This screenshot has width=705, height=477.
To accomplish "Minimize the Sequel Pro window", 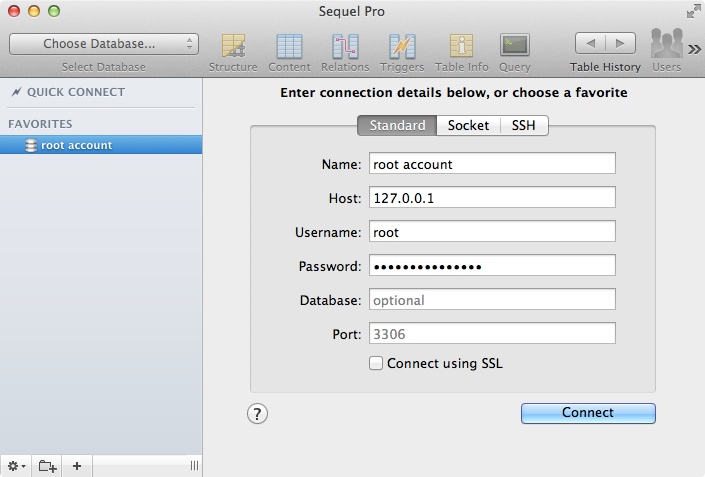I will [34, 11].
